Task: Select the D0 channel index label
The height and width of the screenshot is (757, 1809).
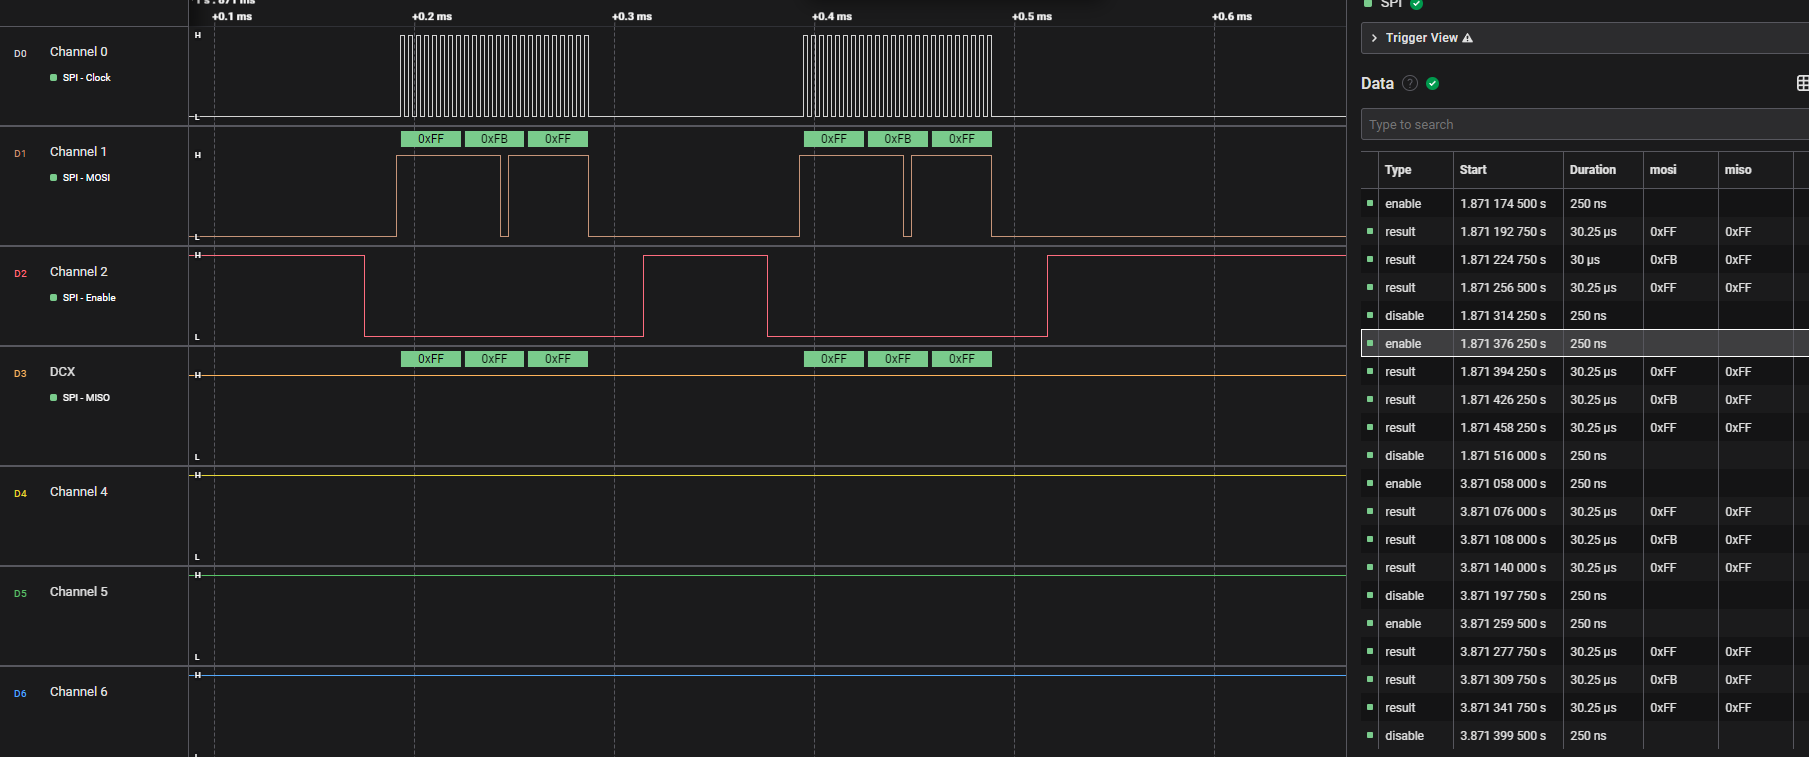Action: point(20,54)
